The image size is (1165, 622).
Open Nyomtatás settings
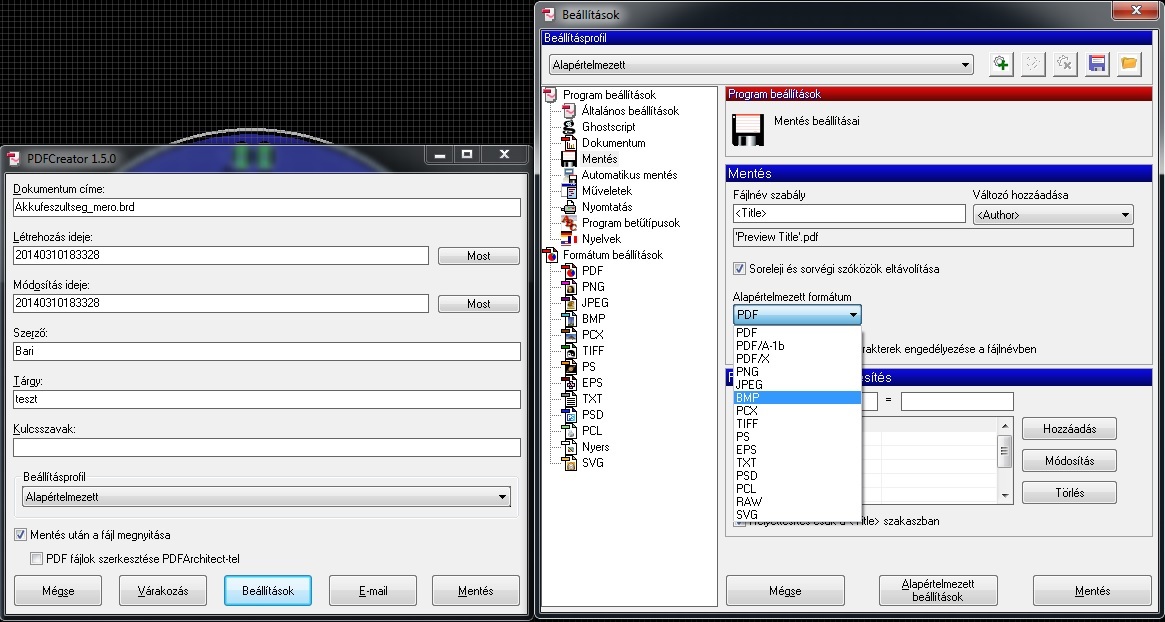tap(606, 207)
